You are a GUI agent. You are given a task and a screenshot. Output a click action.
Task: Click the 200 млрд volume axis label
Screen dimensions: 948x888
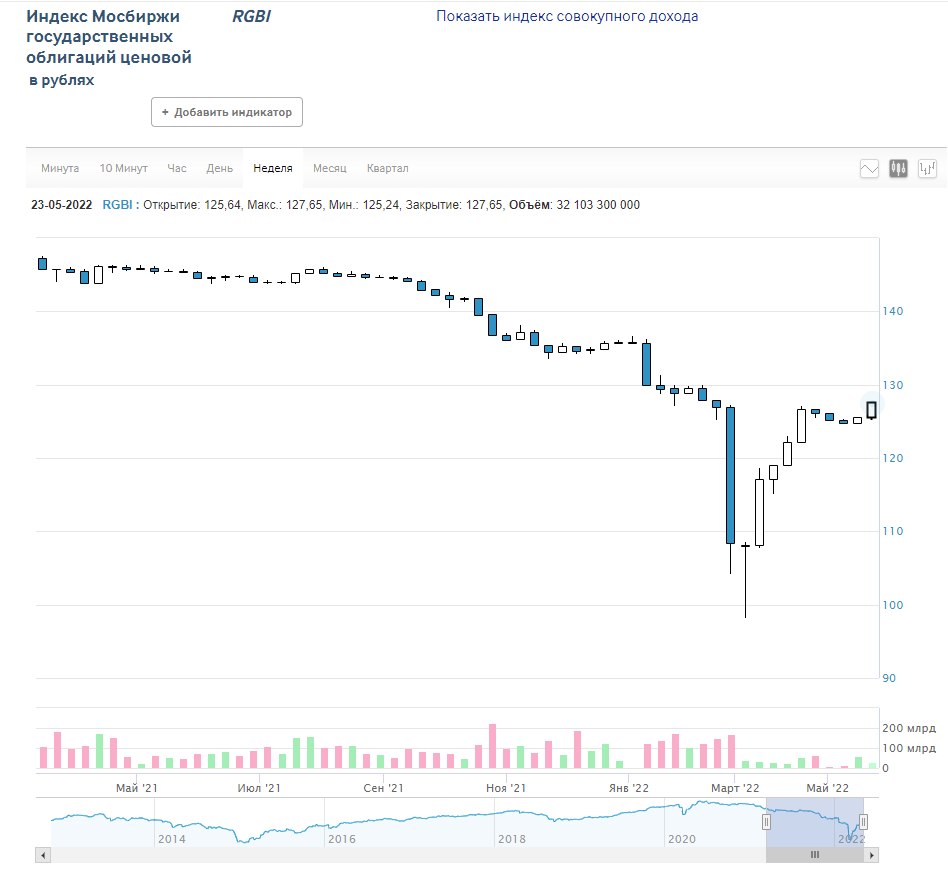pyautogui.click(x=909, y=728)
